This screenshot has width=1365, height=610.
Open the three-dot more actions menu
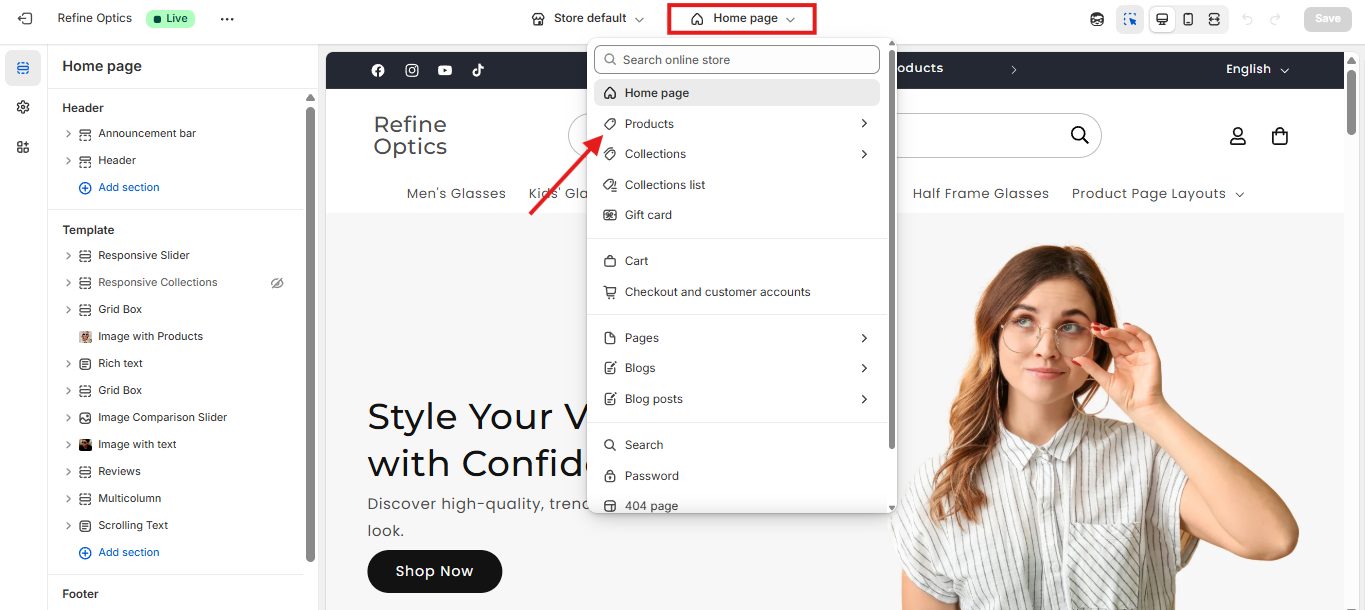click(227, 19)
